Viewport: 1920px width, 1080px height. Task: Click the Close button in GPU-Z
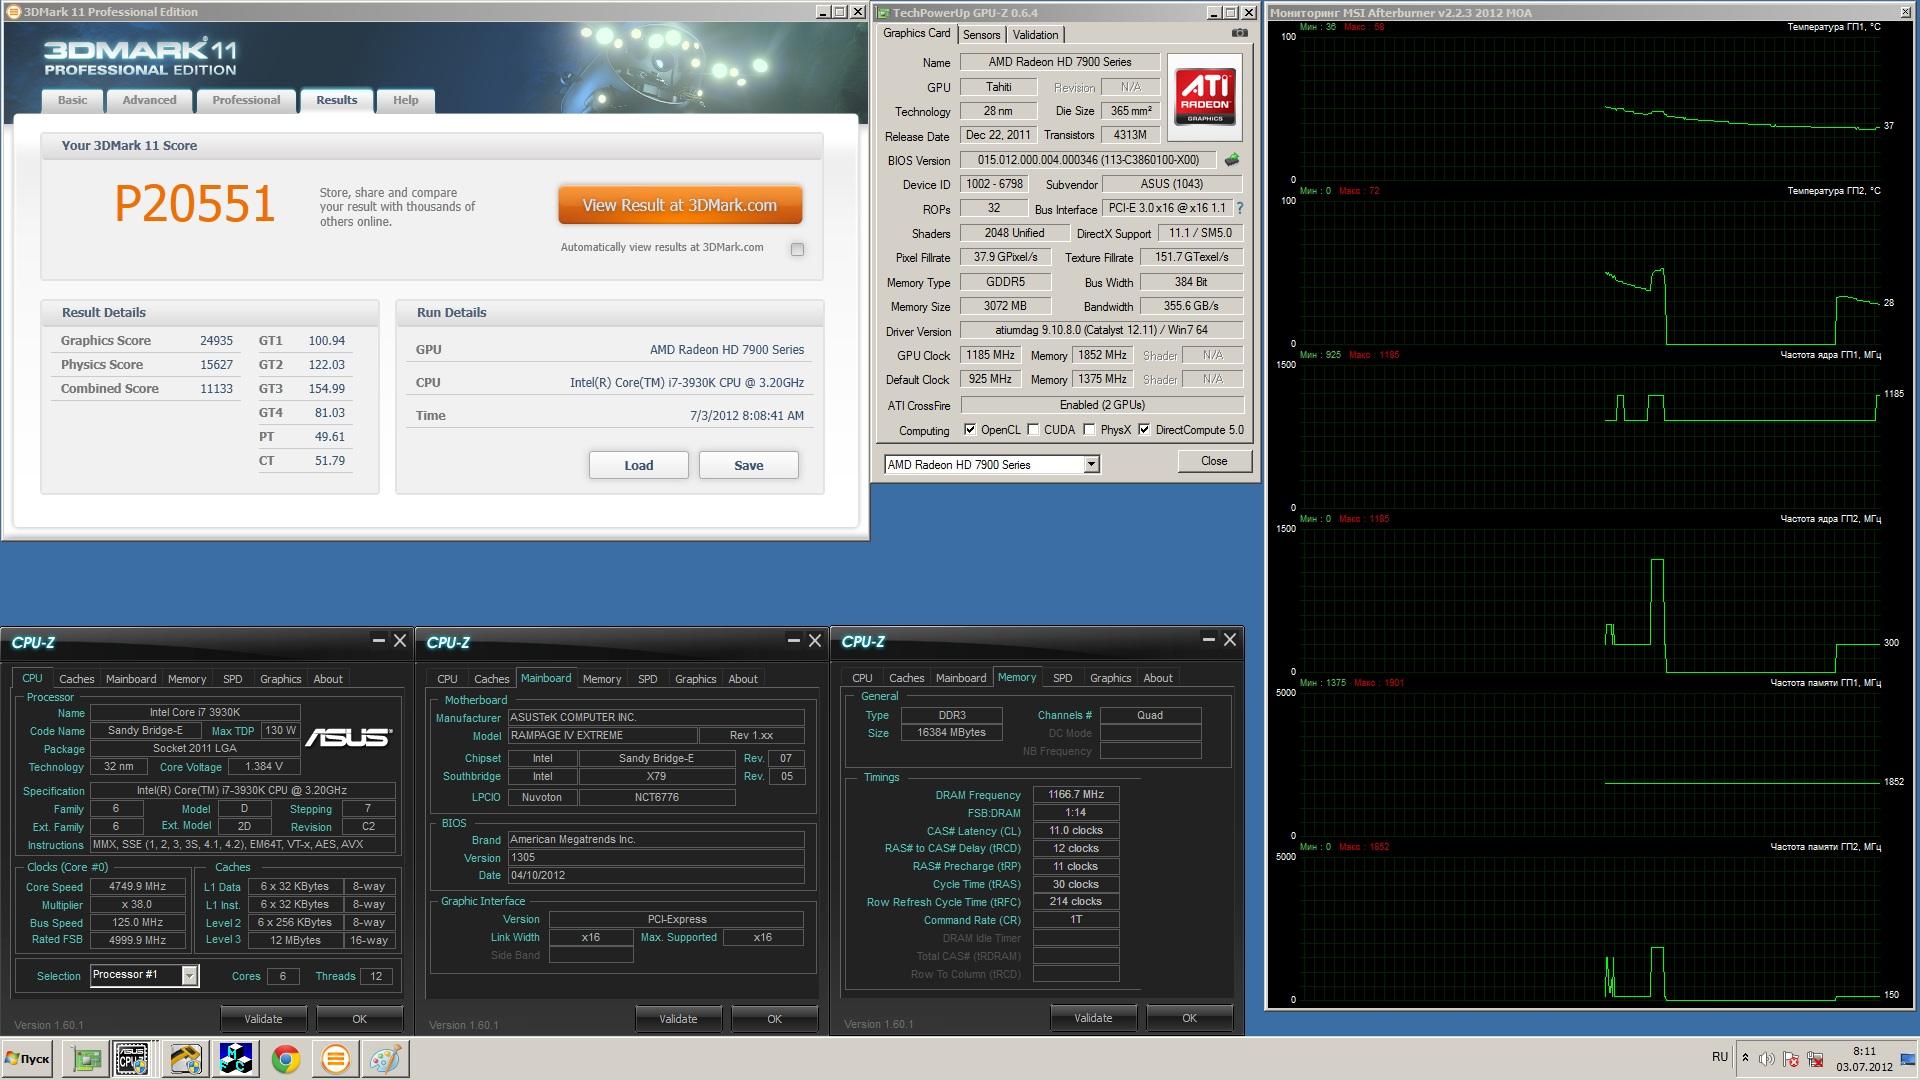pyautogui.click(x=1214, y=461)
